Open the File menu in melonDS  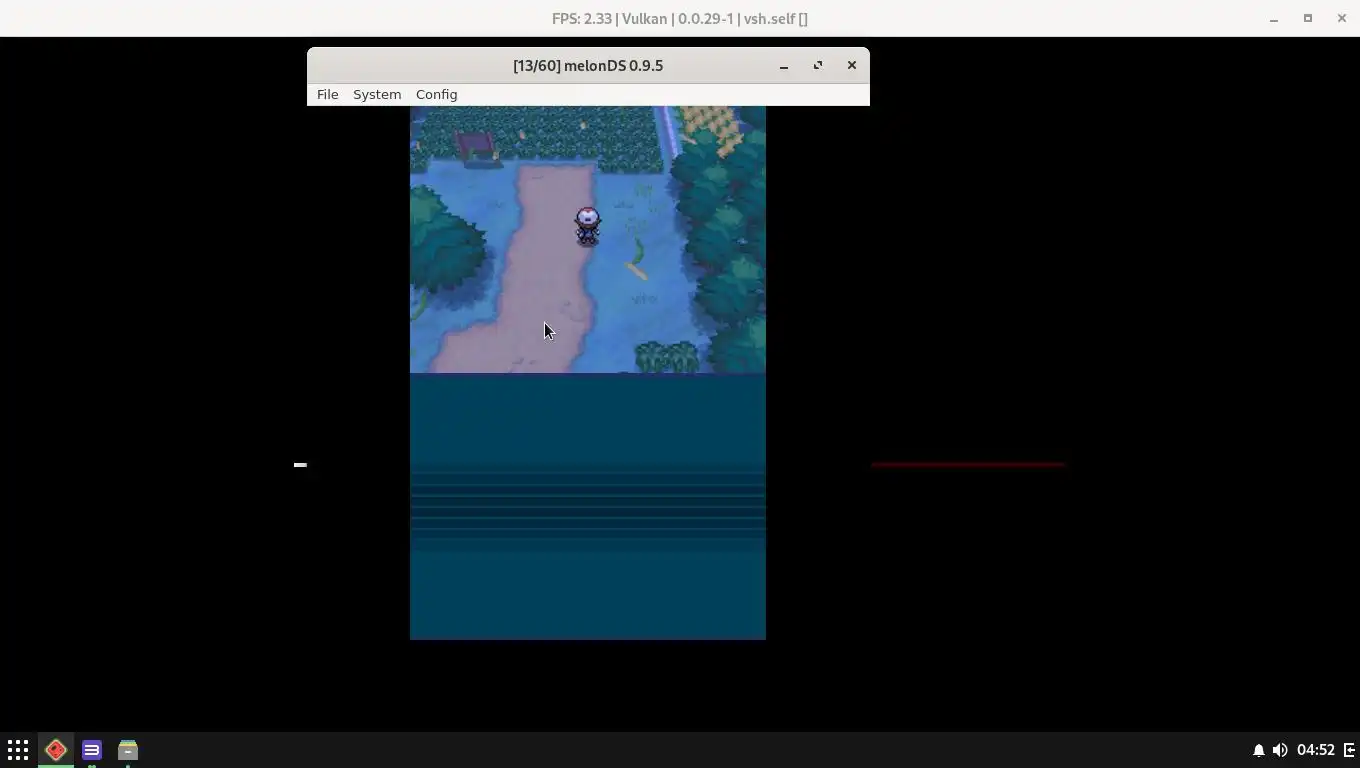[x=327, y=94]
